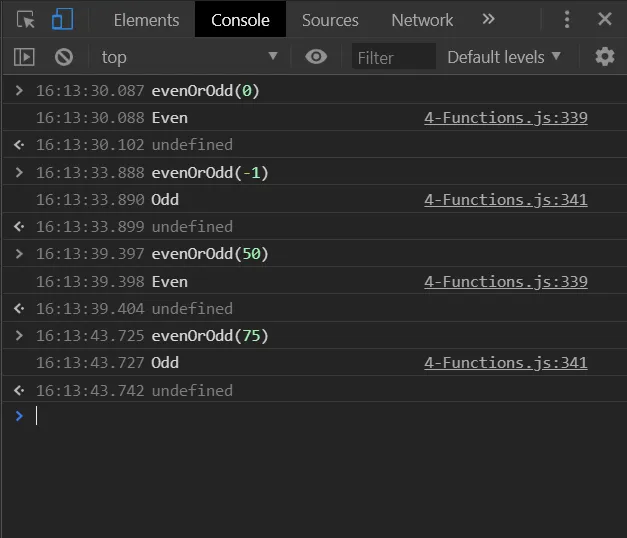The width and height of the screenshot is (627, 538).
Task: Switch to the Sources tab
Action: [330, 20]
